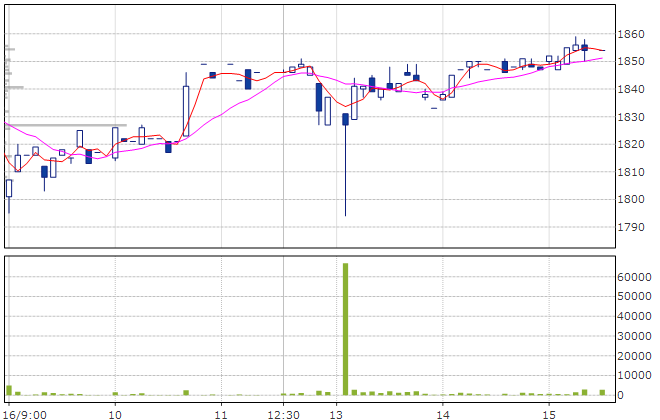This screenshot has height=420, width=660.
Task: Click the 20000 volume axis label
Action: tap(634, 356)
